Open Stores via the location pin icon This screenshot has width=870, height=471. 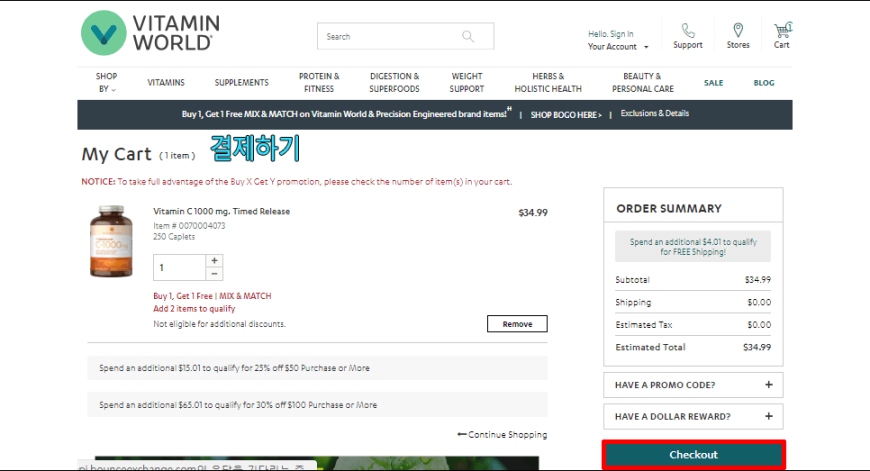coord(738,31)
